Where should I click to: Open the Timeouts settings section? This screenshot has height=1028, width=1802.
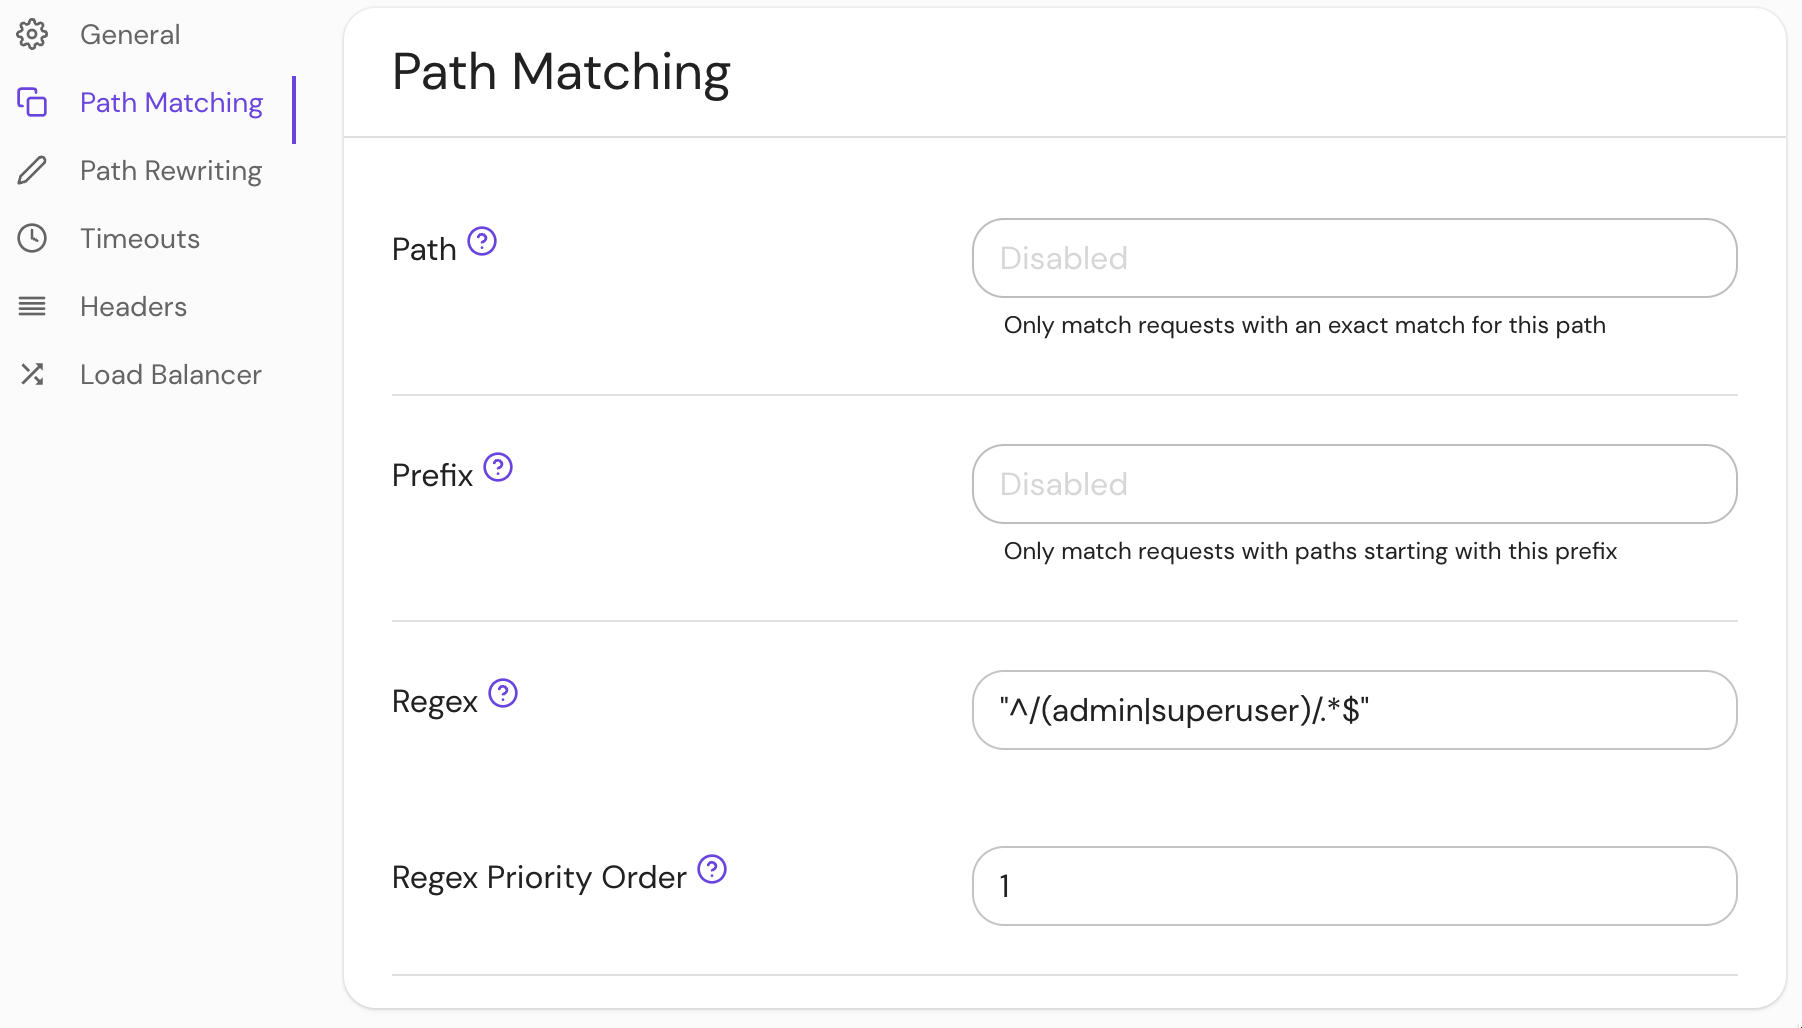coord(139,238)
